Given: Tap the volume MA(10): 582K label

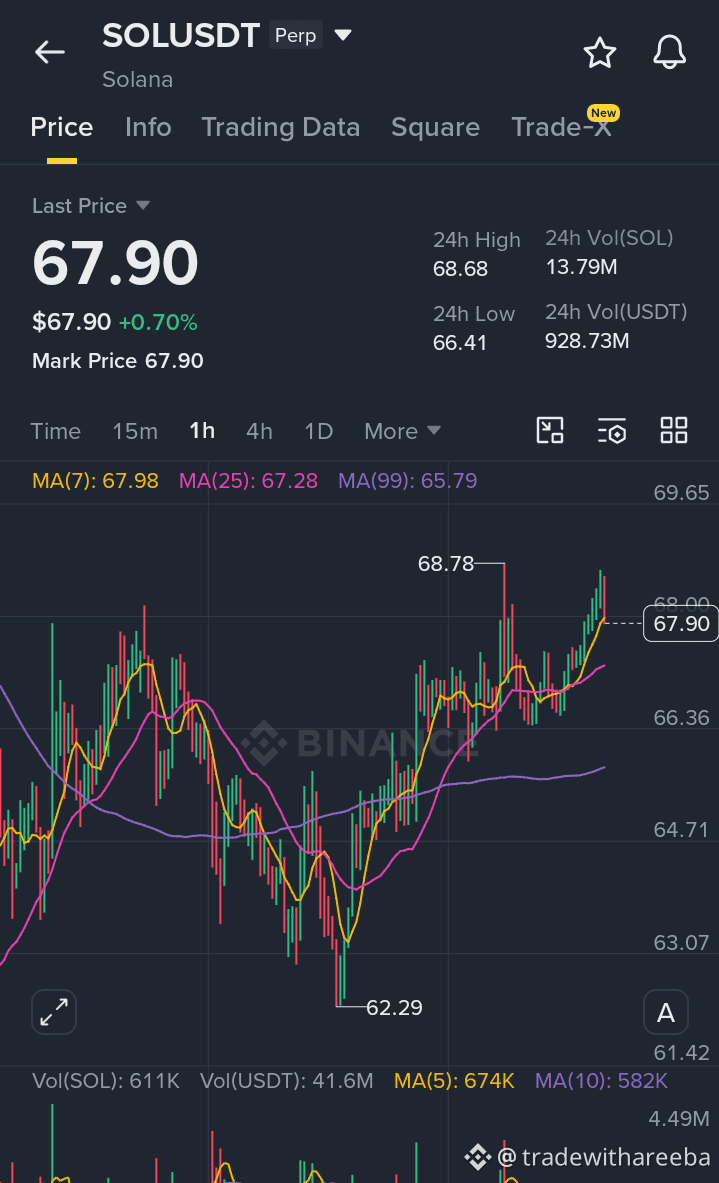Looking at the screenshot, I should [601, 1080].
